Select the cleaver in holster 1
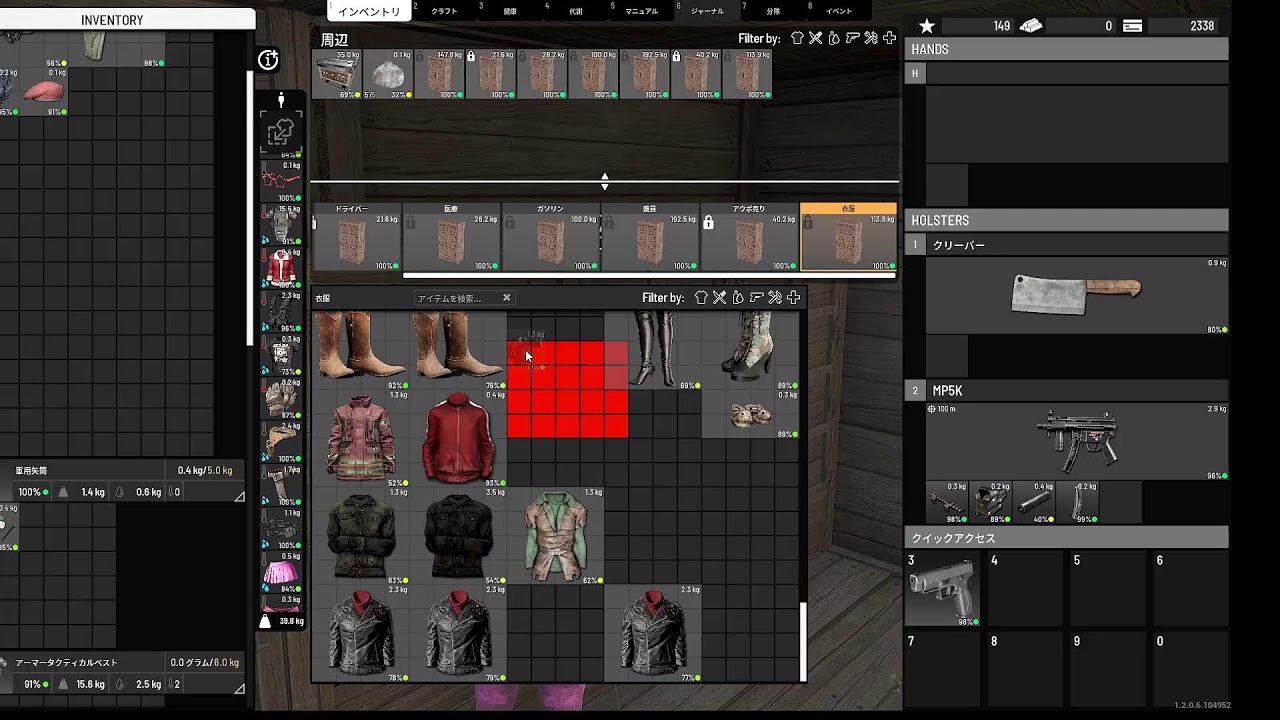Screen dimensions: 1280x720 click(x=1076, y=294)
